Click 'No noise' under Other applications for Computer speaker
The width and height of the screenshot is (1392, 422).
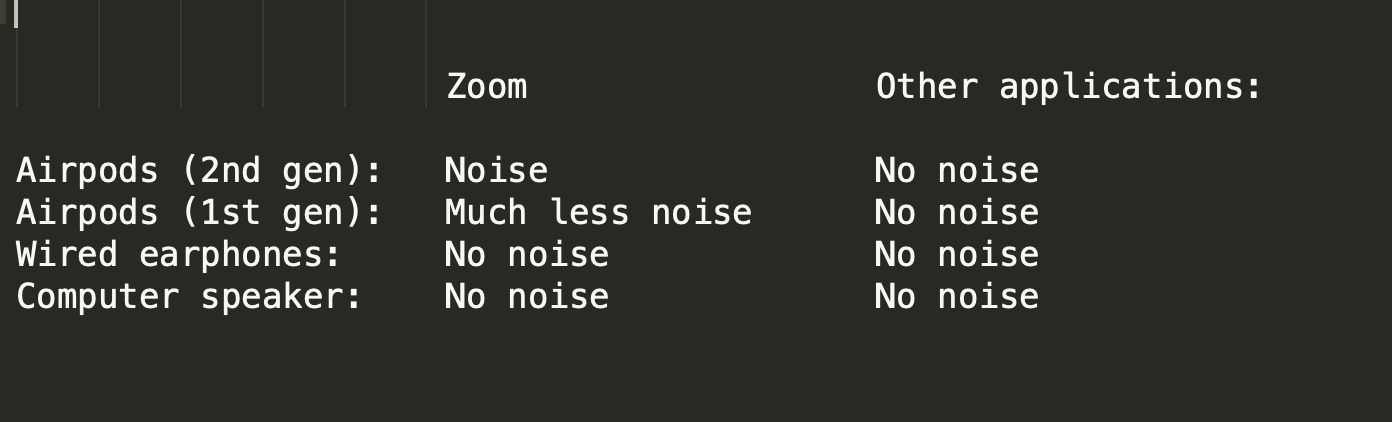[x=957, y=297]
